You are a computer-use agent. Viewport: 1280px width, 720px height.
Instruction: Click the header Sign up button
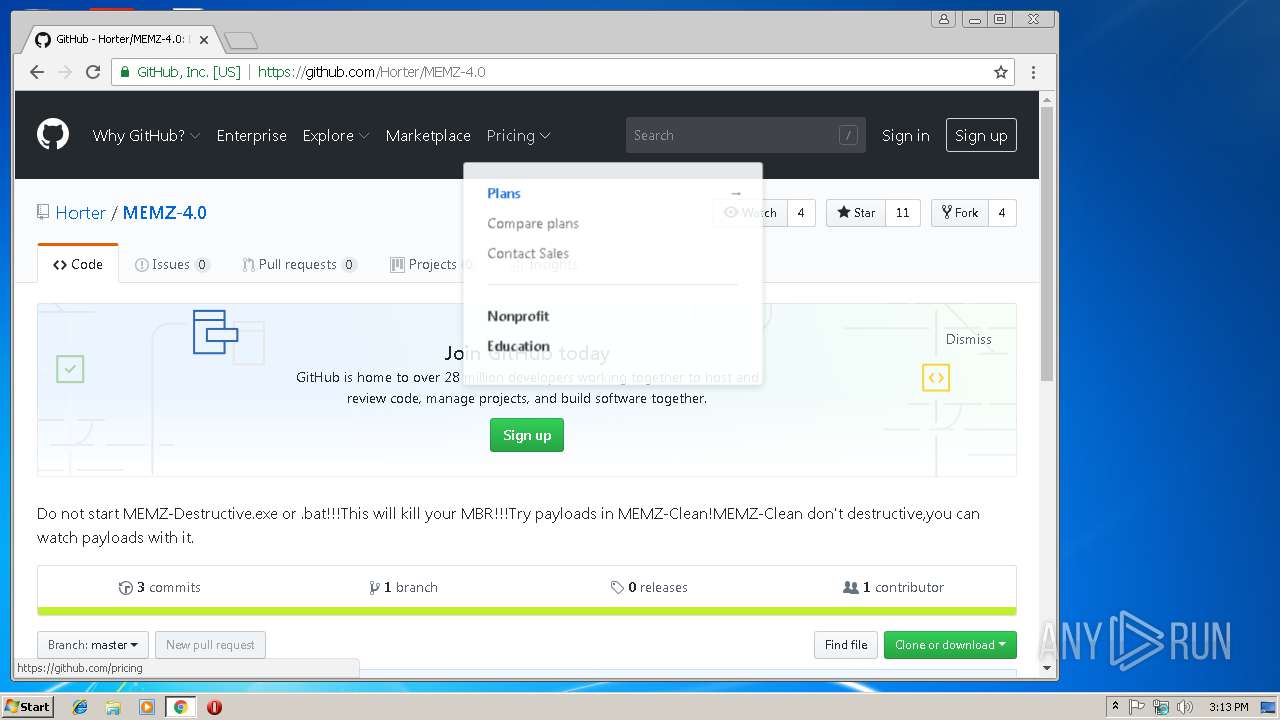pos(981,135)
